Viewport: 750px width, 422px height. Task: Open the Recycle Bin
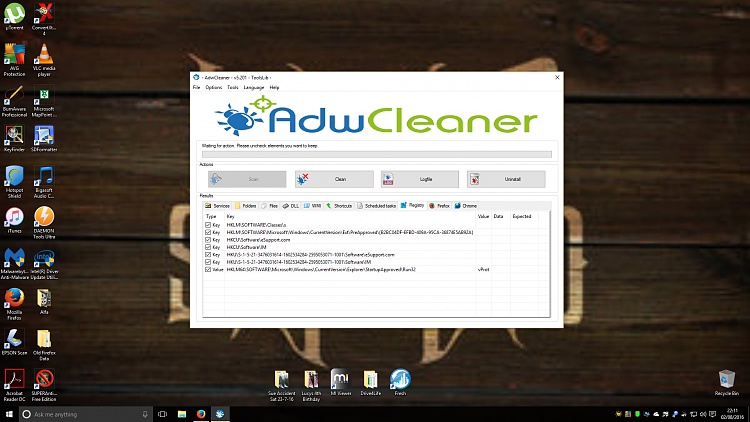pyautogui.click(x=727, y=382)
